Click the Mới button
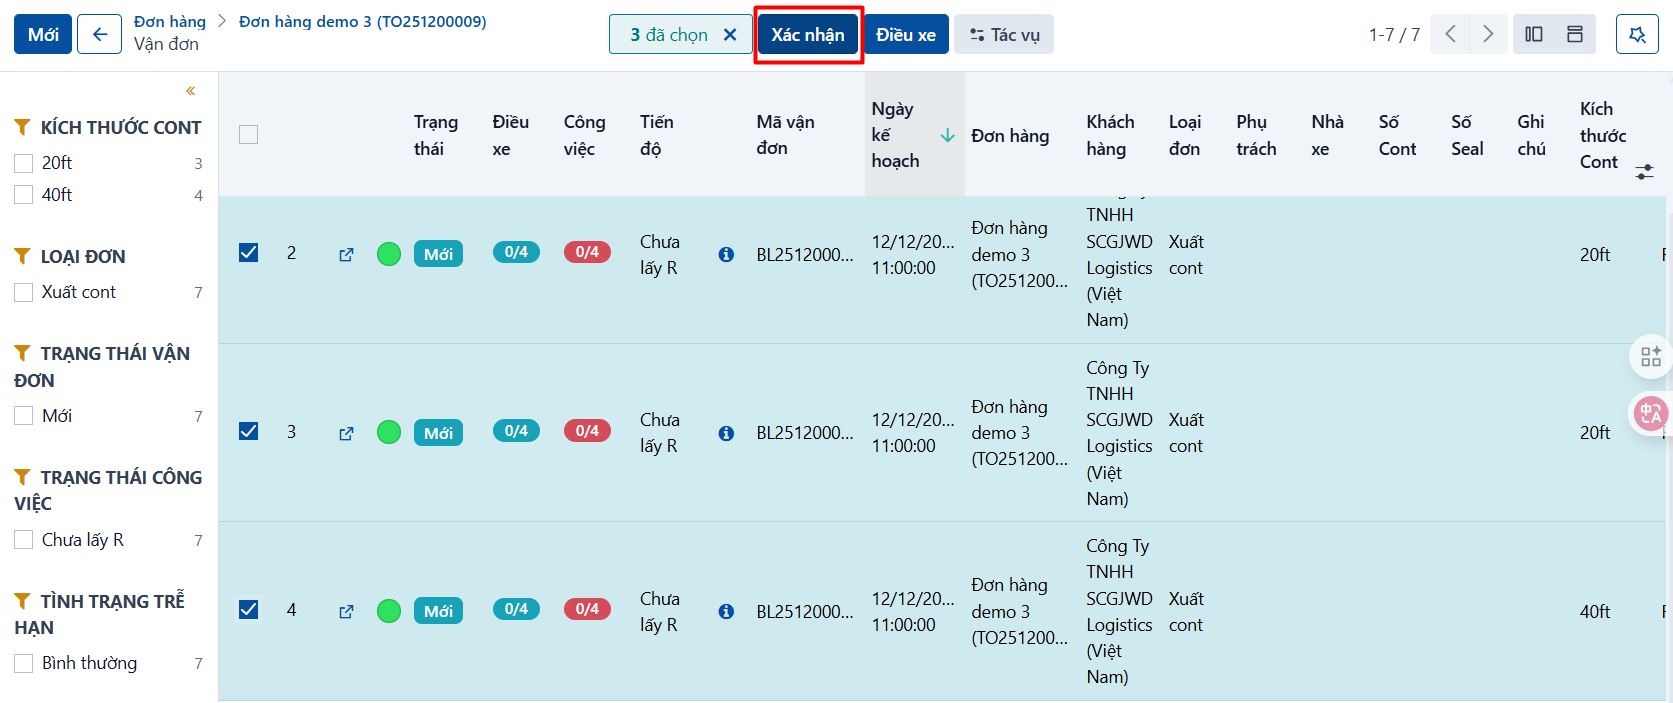Viewport: 1673px width, 703px height. pyautogui.click(x=43, y=34)
